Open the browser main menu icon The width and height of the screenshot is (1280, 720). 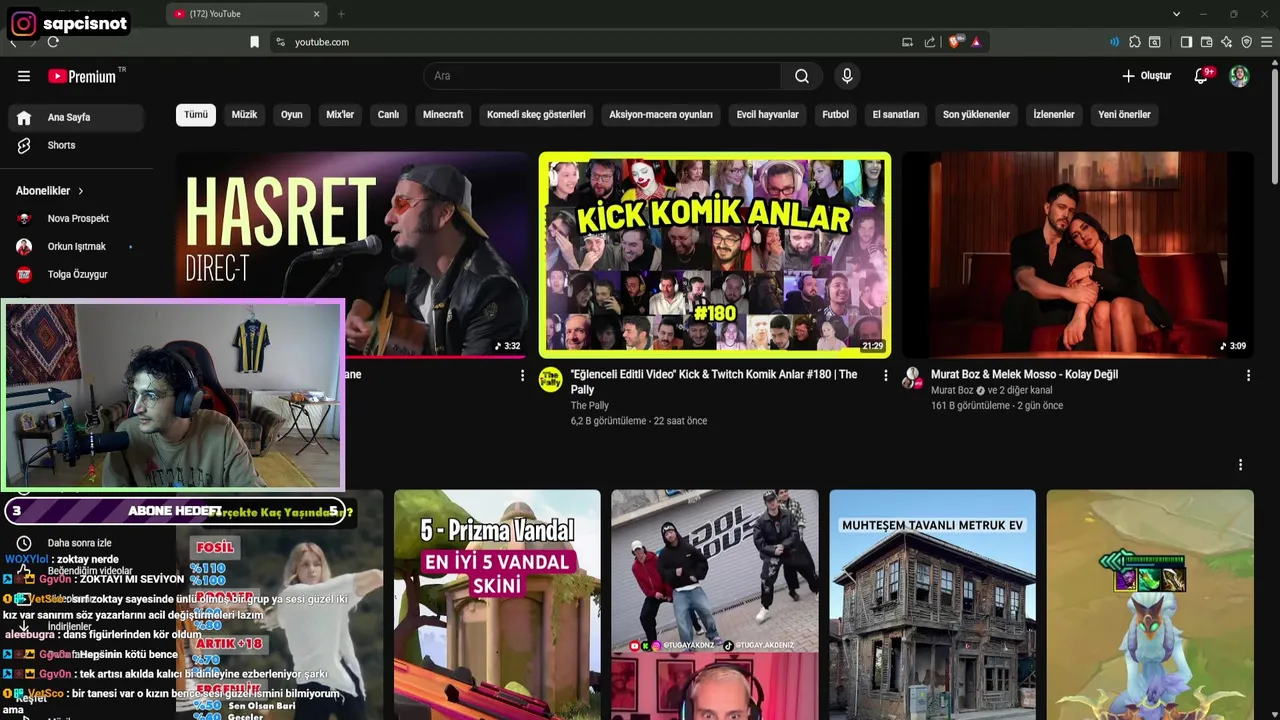point(1267,42)
